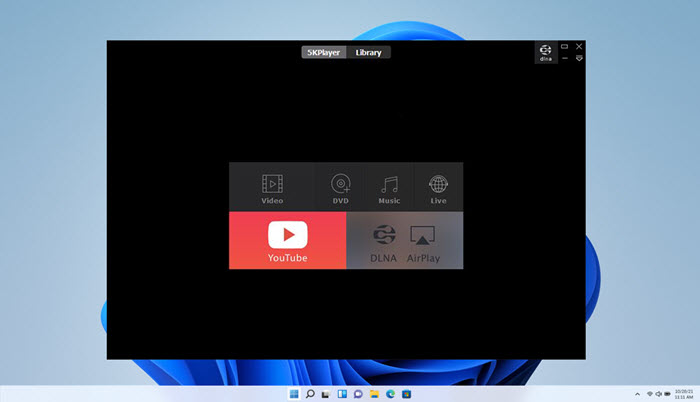Open the Music file option
The height and width of the screenshot is (402, 700).
click(389, 189)
